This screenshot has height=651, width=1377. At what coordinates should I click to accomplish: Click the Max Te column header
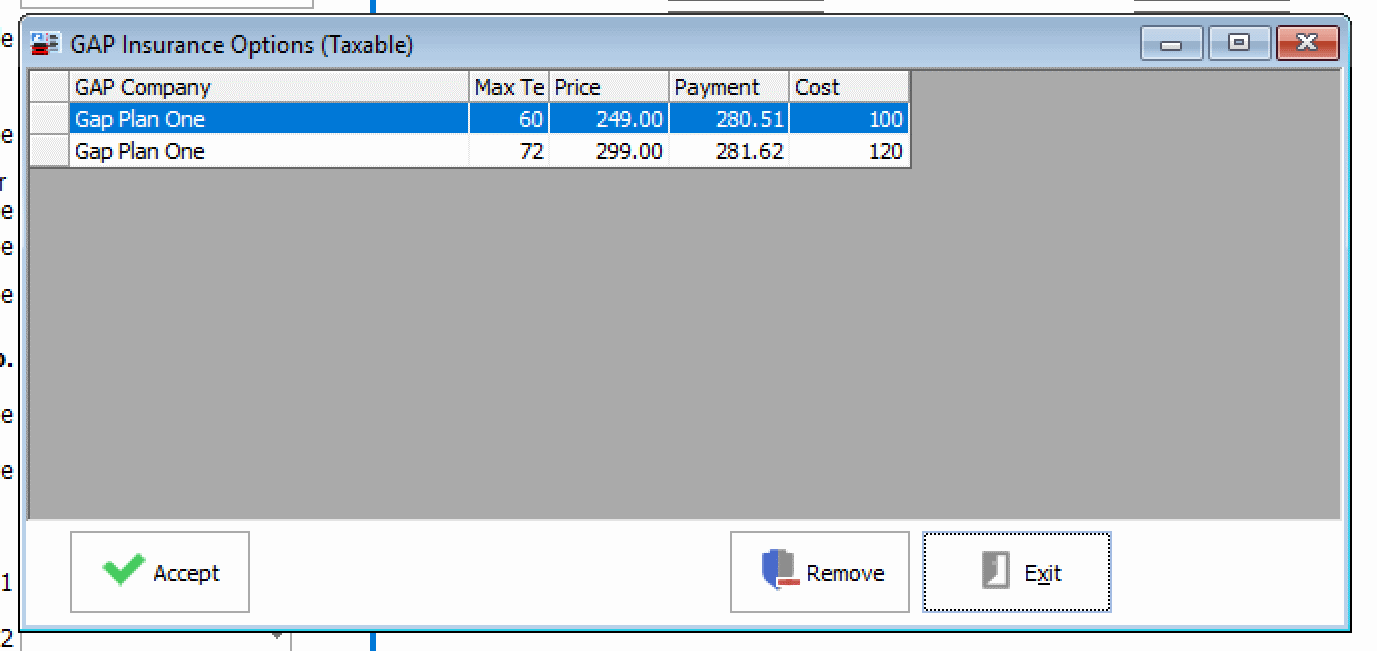(509, 87)
